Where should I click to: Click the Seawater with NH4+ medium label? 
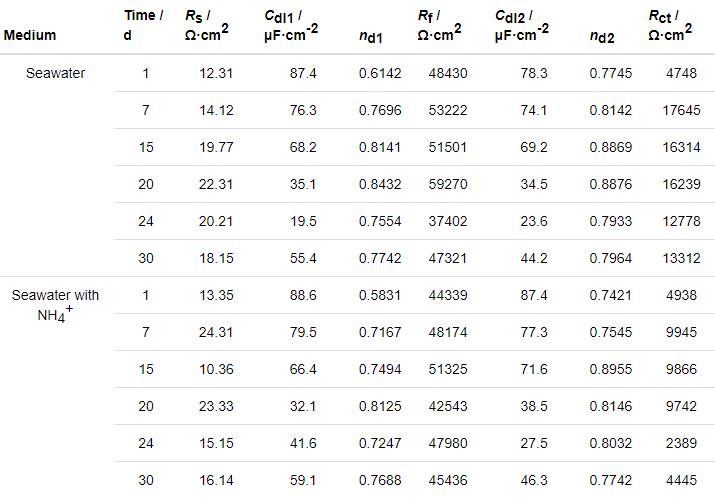[x=56, y=304]
